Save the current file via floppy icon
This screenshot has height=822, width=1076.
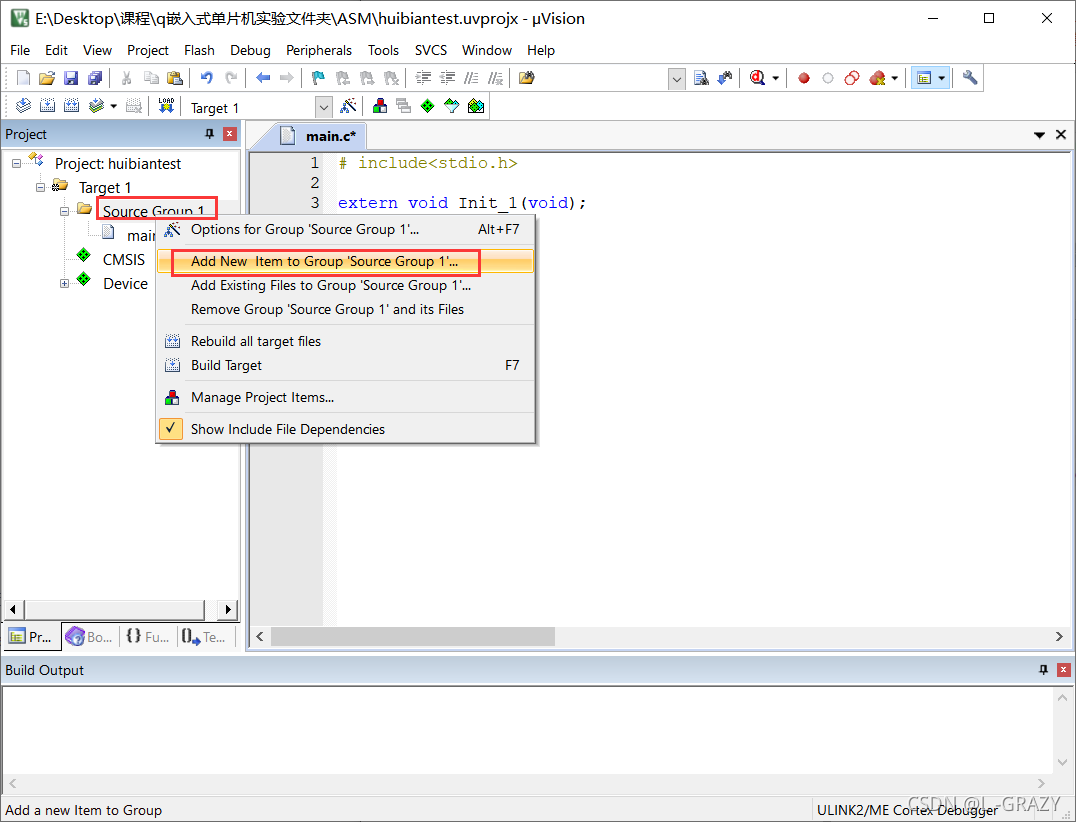tap(71, 78)
